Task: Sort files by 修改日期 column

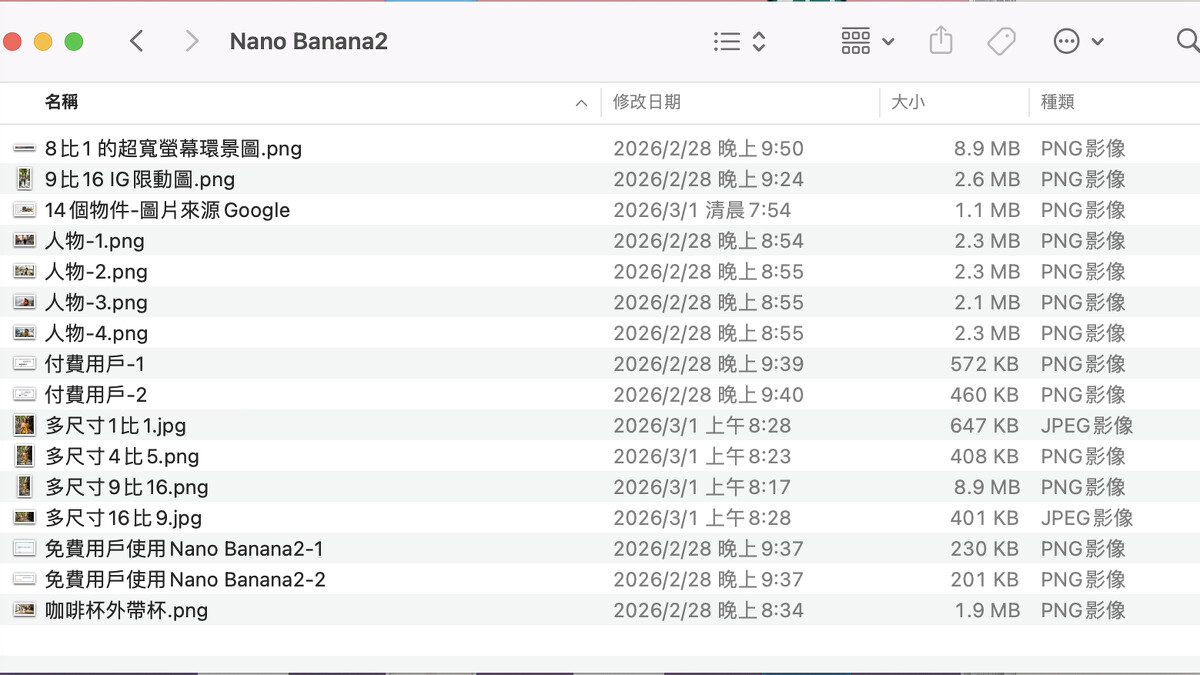Action: pyautogui.click(x=647, y=102)
